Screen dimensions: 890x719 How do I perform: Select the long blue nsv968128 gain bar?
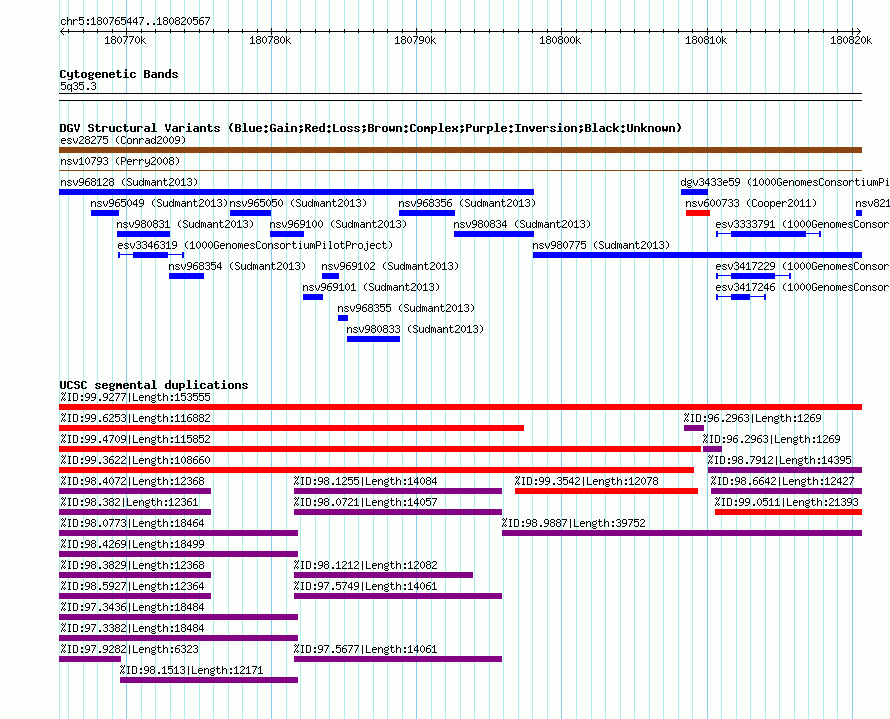coord(296,192)
